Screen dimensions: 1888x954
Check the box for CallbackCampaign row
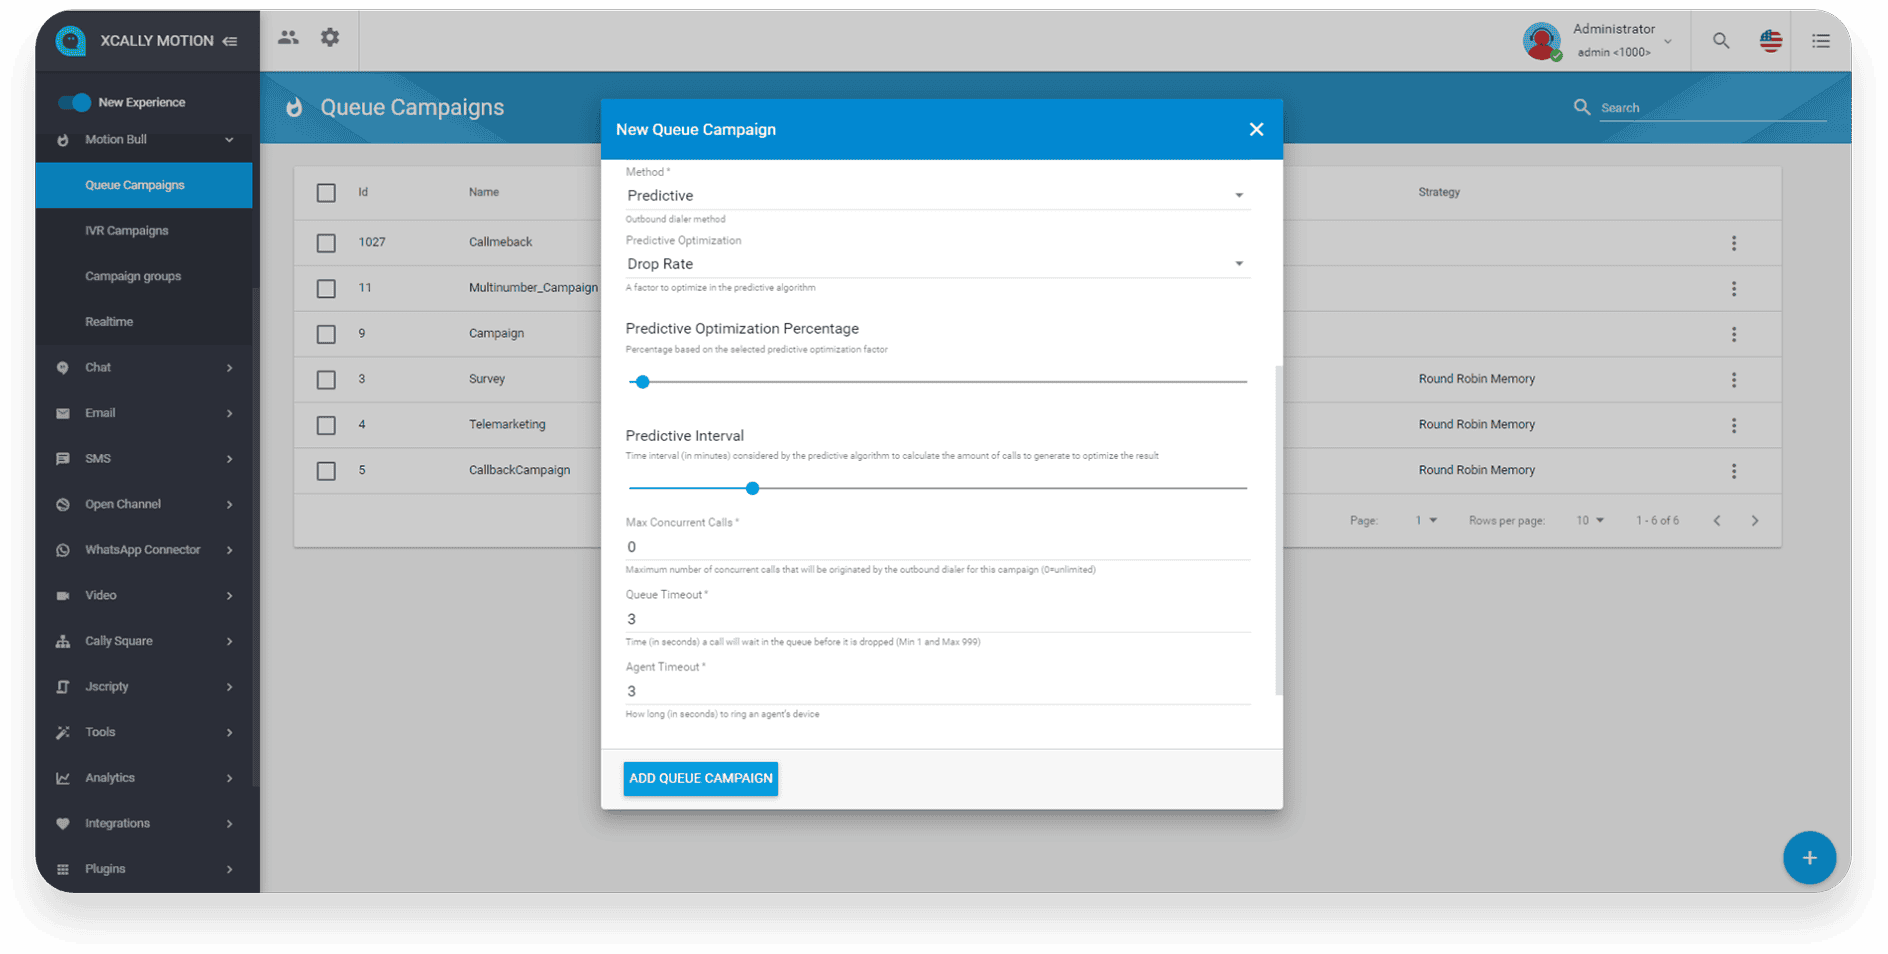pos(326,471)
